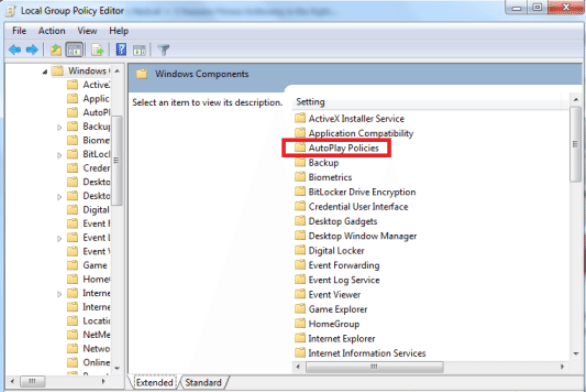Expand the Backup node in tree

point(59,127)
